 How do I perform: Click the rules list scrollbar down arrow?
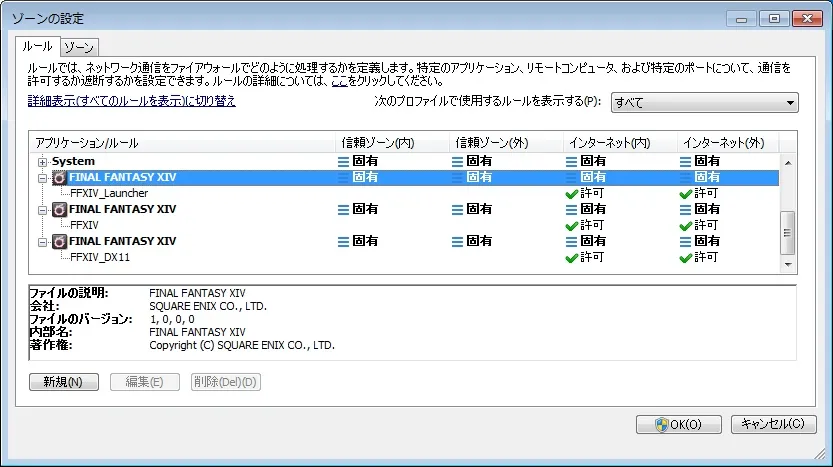click(x=788, y=265)
